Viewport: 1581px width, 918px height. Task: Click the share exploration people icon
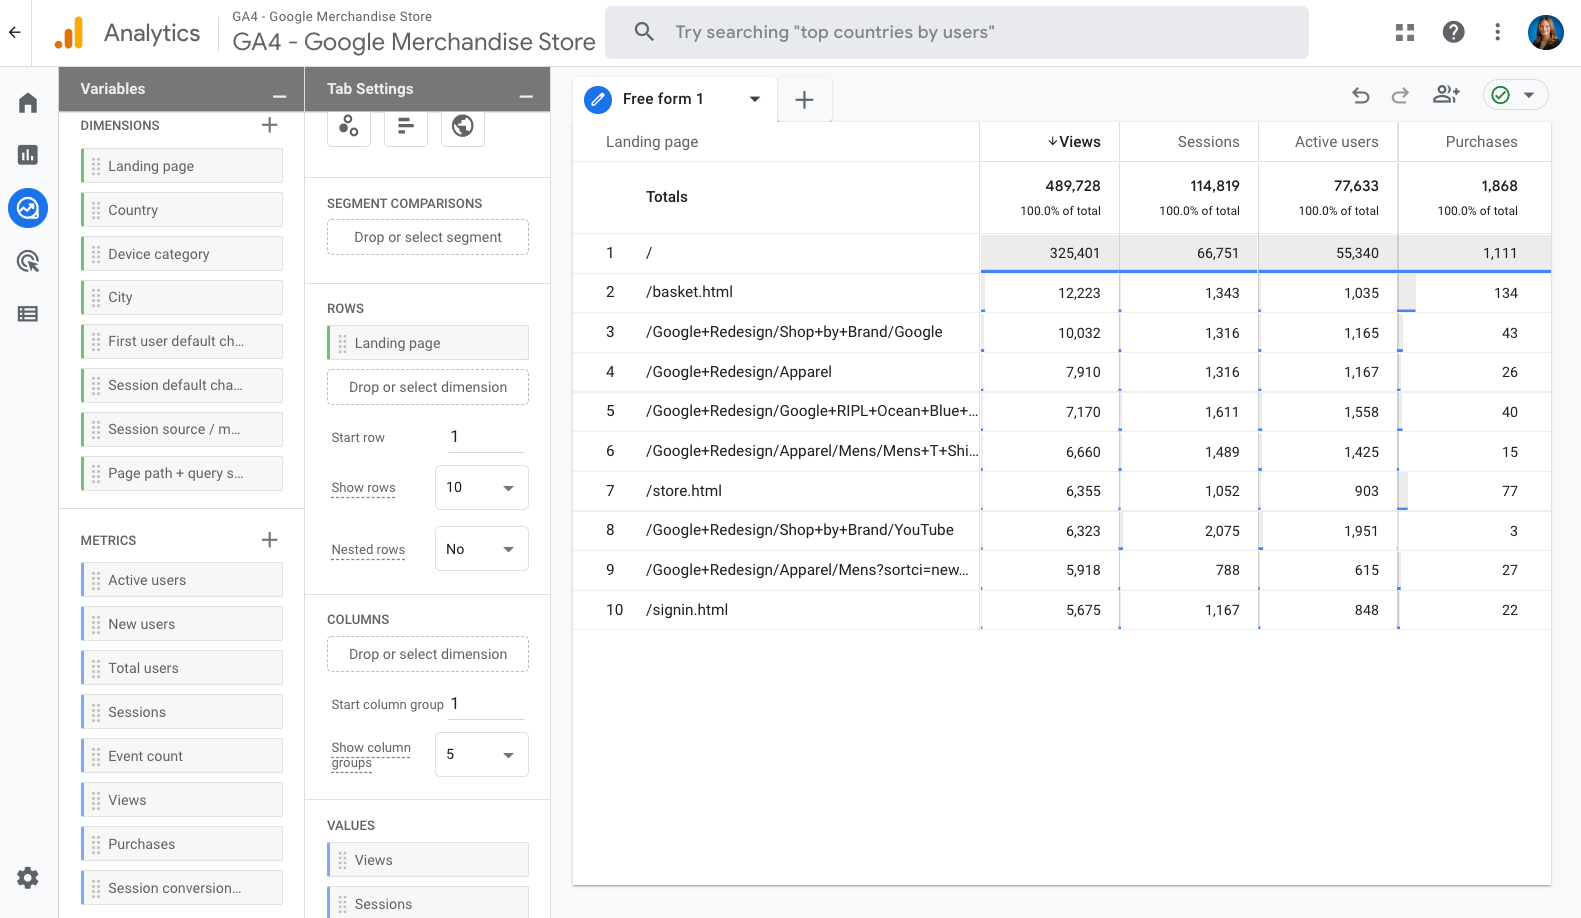click(x=1446, y=95)
